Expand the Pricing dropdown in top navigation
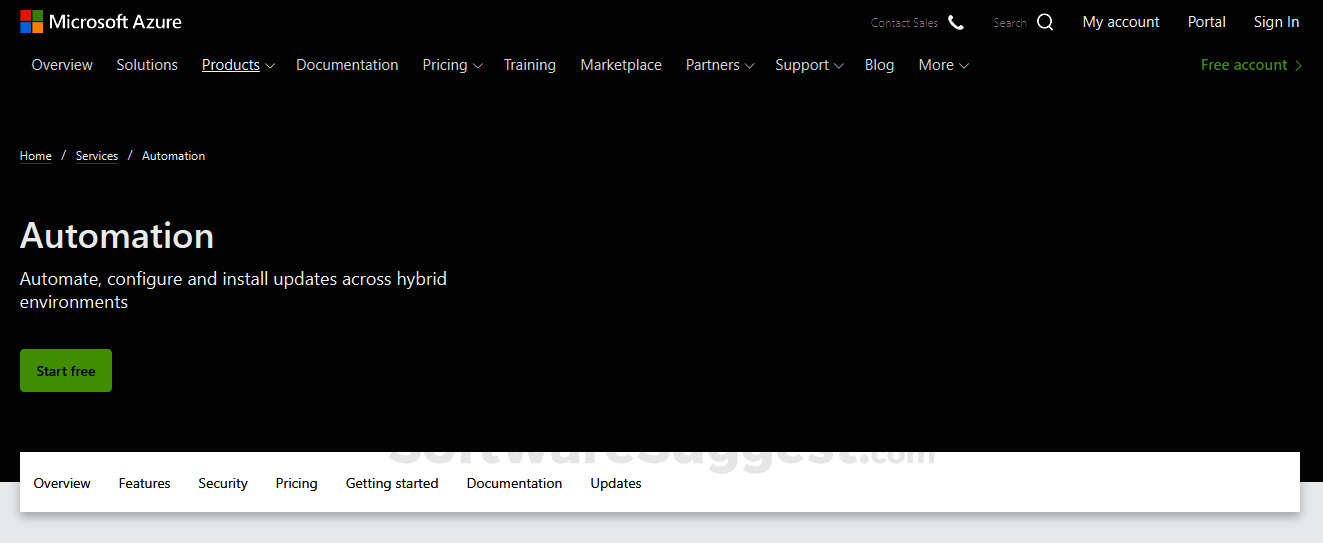1323x543 pixels. pyautogui.click(x=452, y=65)
